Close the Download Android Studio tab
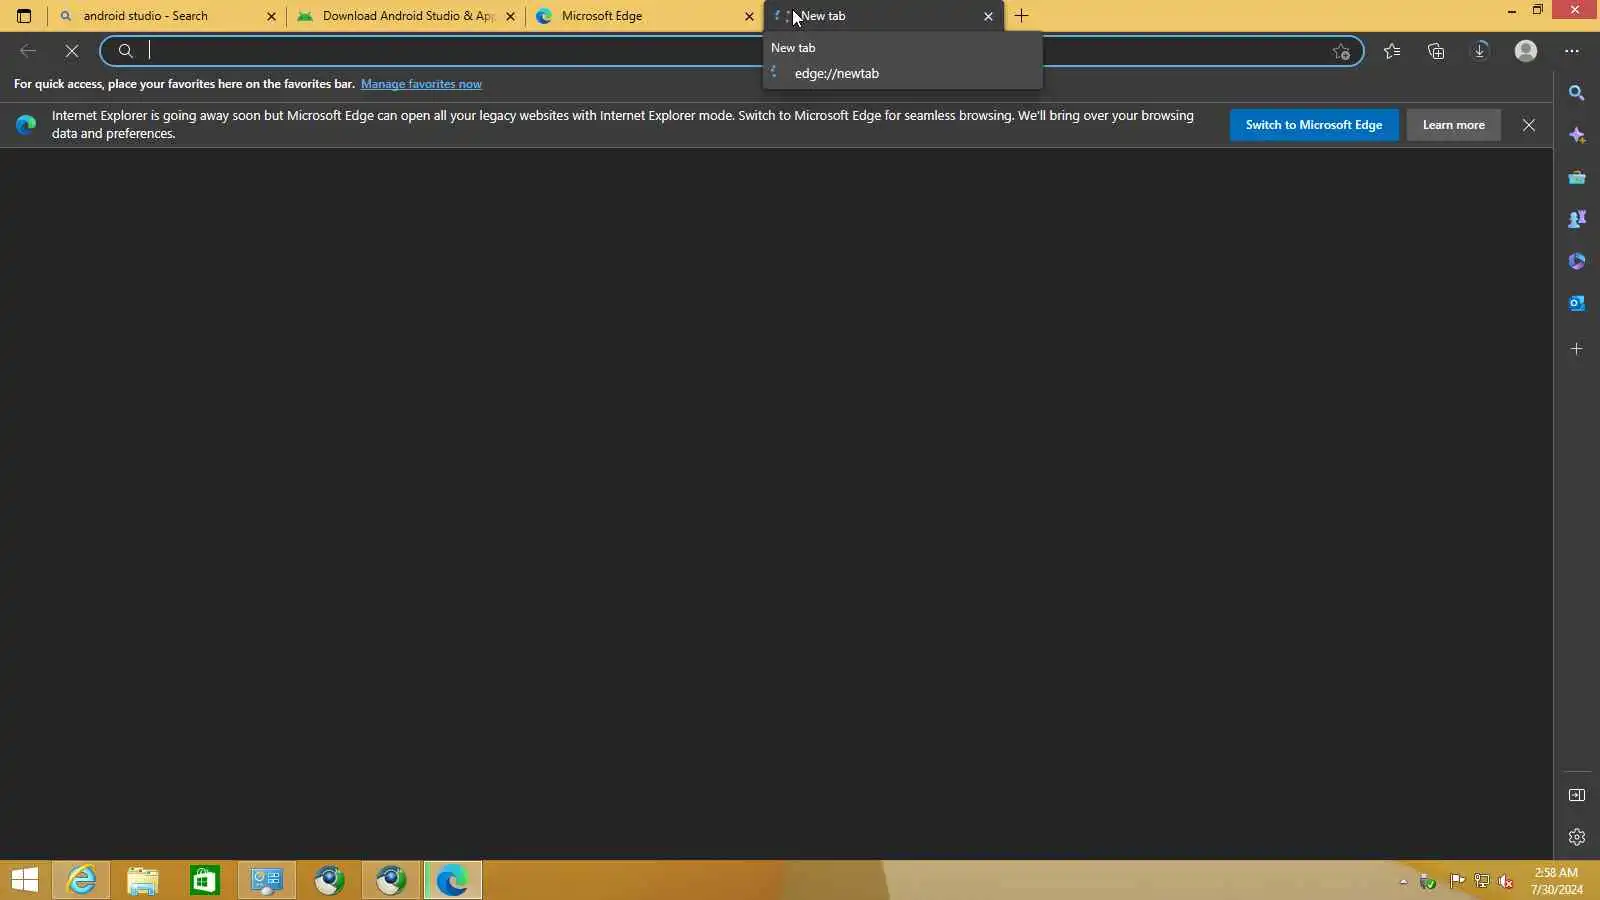This screenshot has width=1600, height=900. point(510,16)
